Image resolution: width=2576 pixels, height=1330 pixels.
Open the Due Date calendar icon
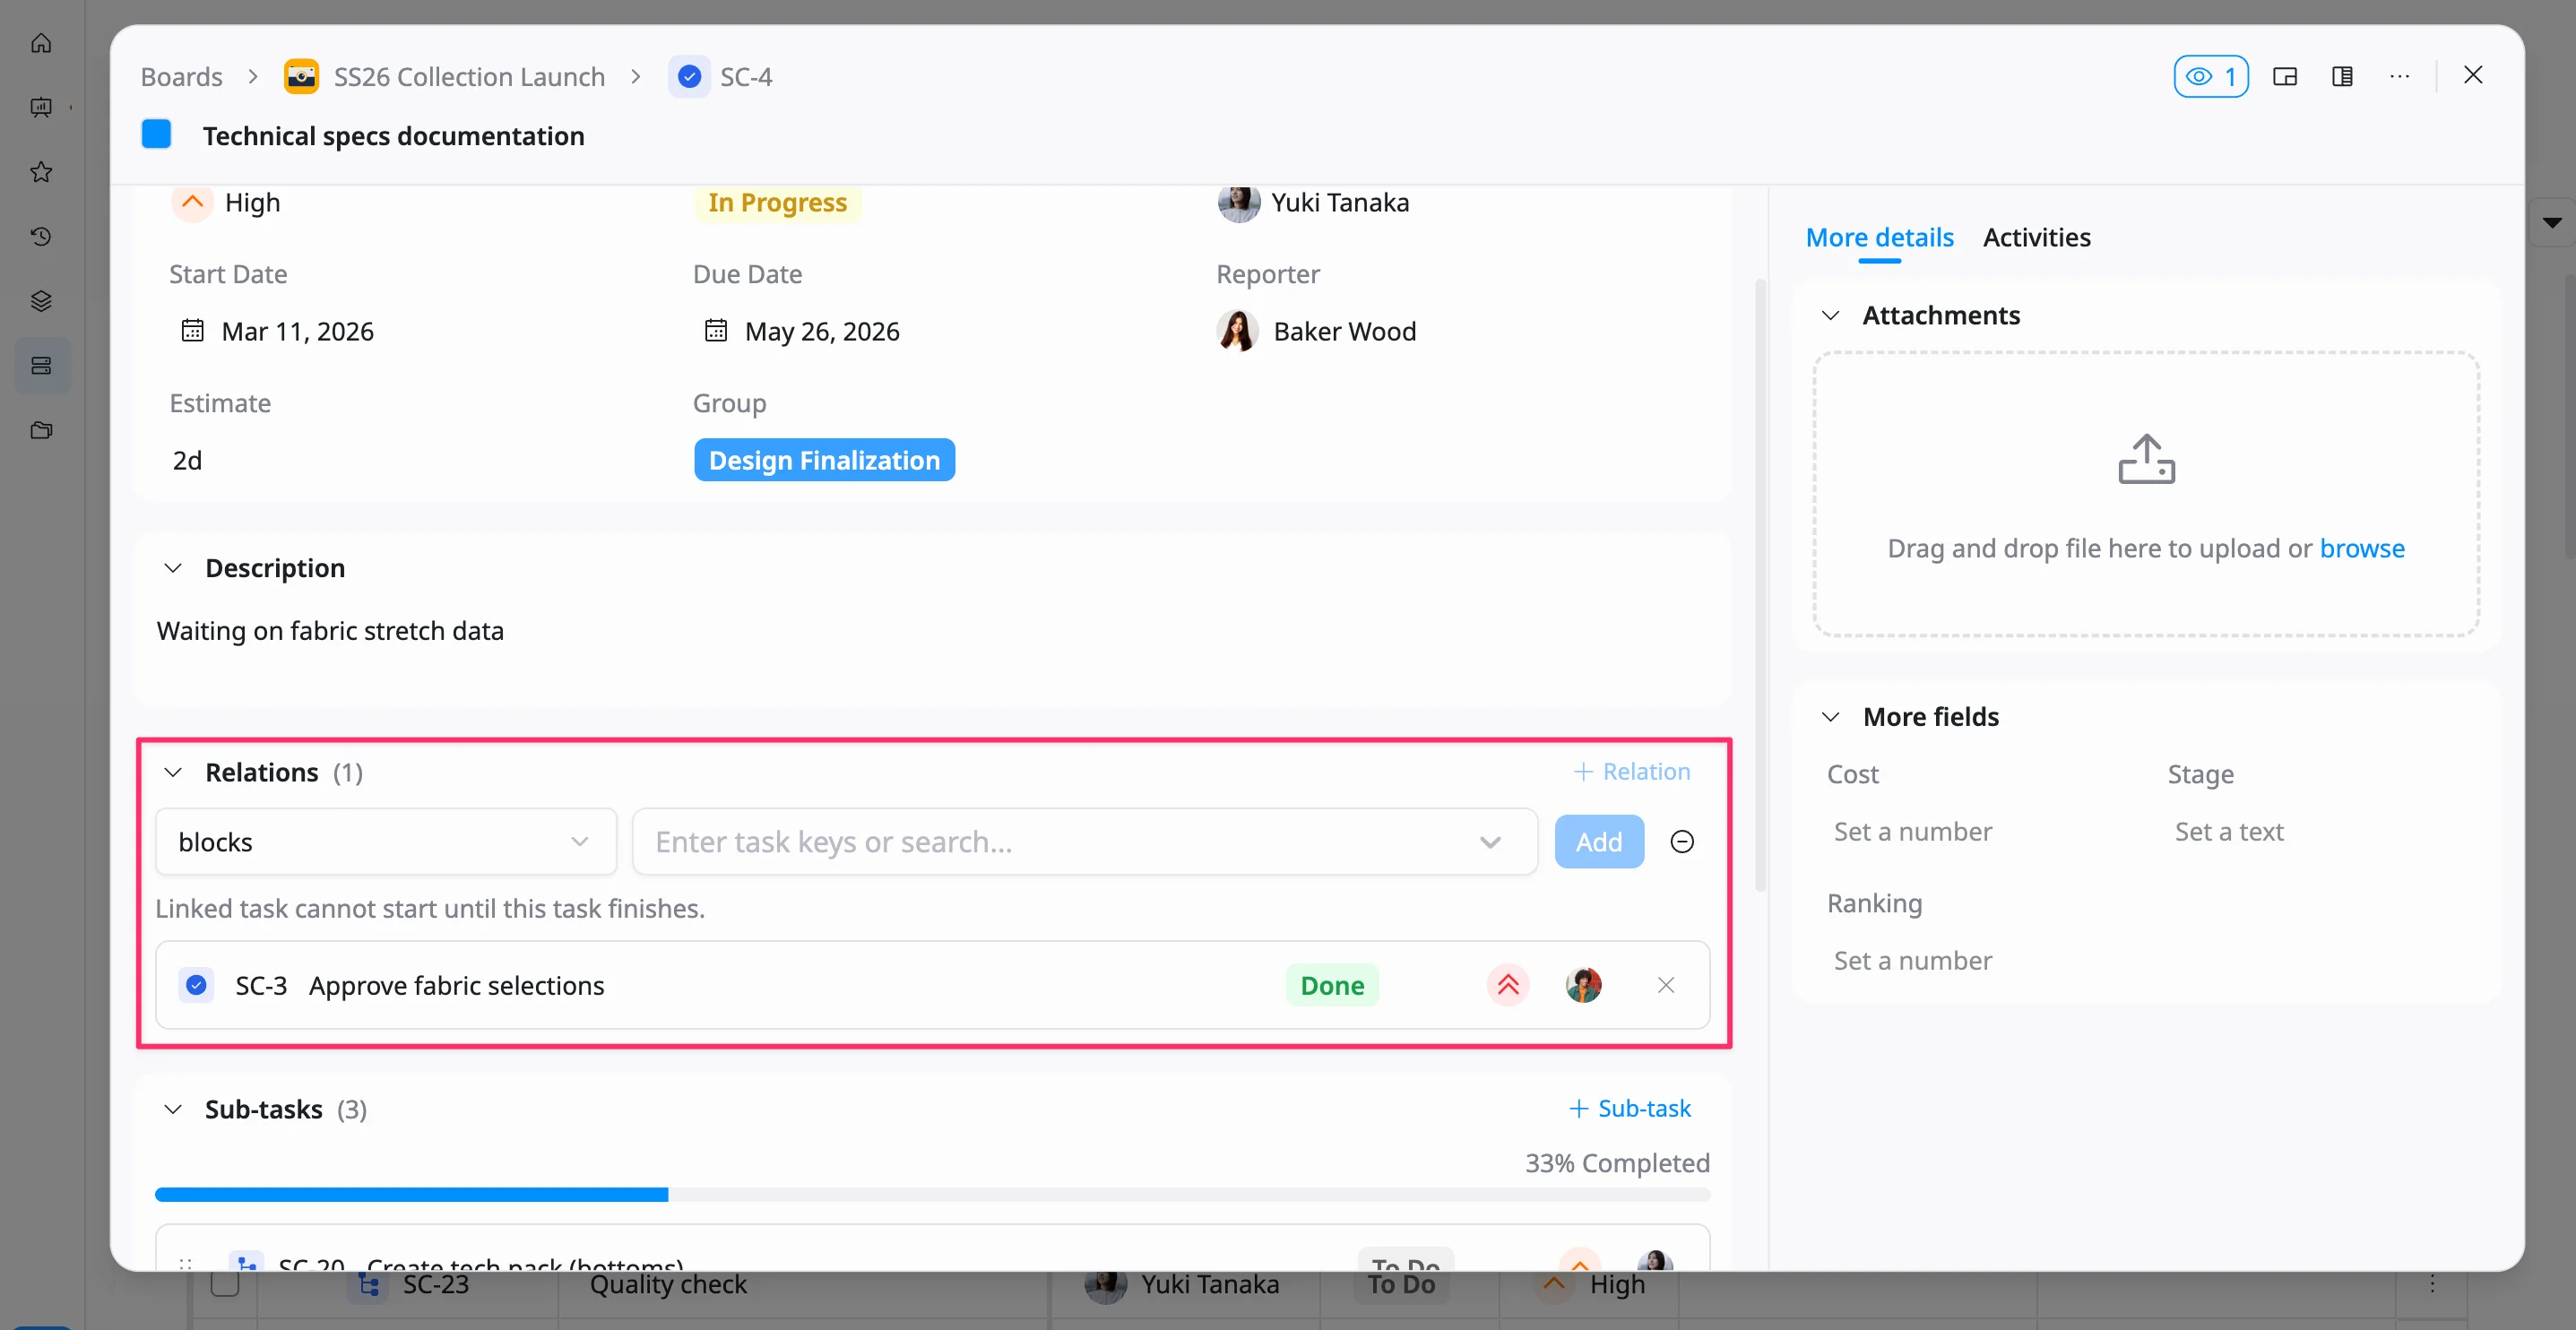(716, 331)
